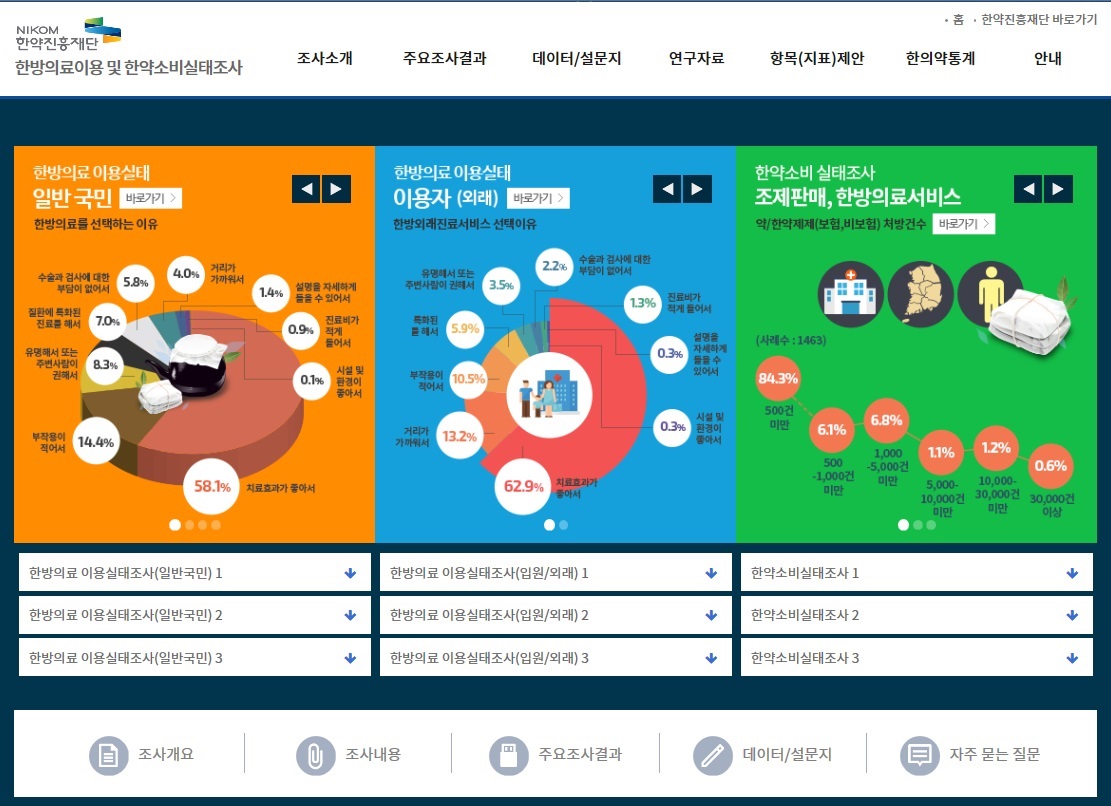Advance to next slide in 조제판매 green panel

[x=1058, y=188]
